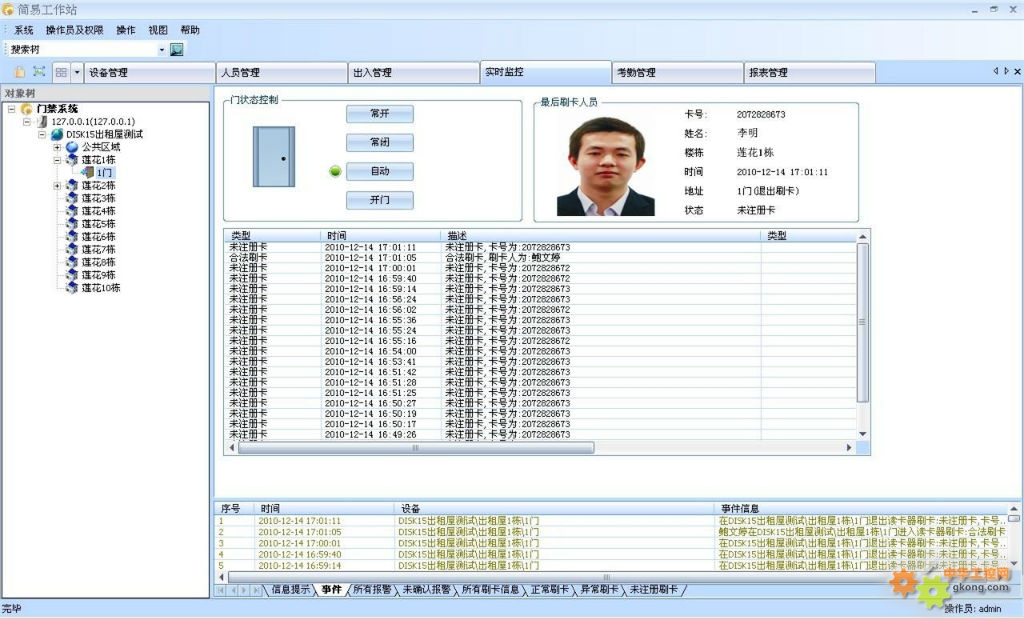Open the 搜索树 combo box dropdown
This screenshot has height=619, width=1024.
tap(162, 49)
